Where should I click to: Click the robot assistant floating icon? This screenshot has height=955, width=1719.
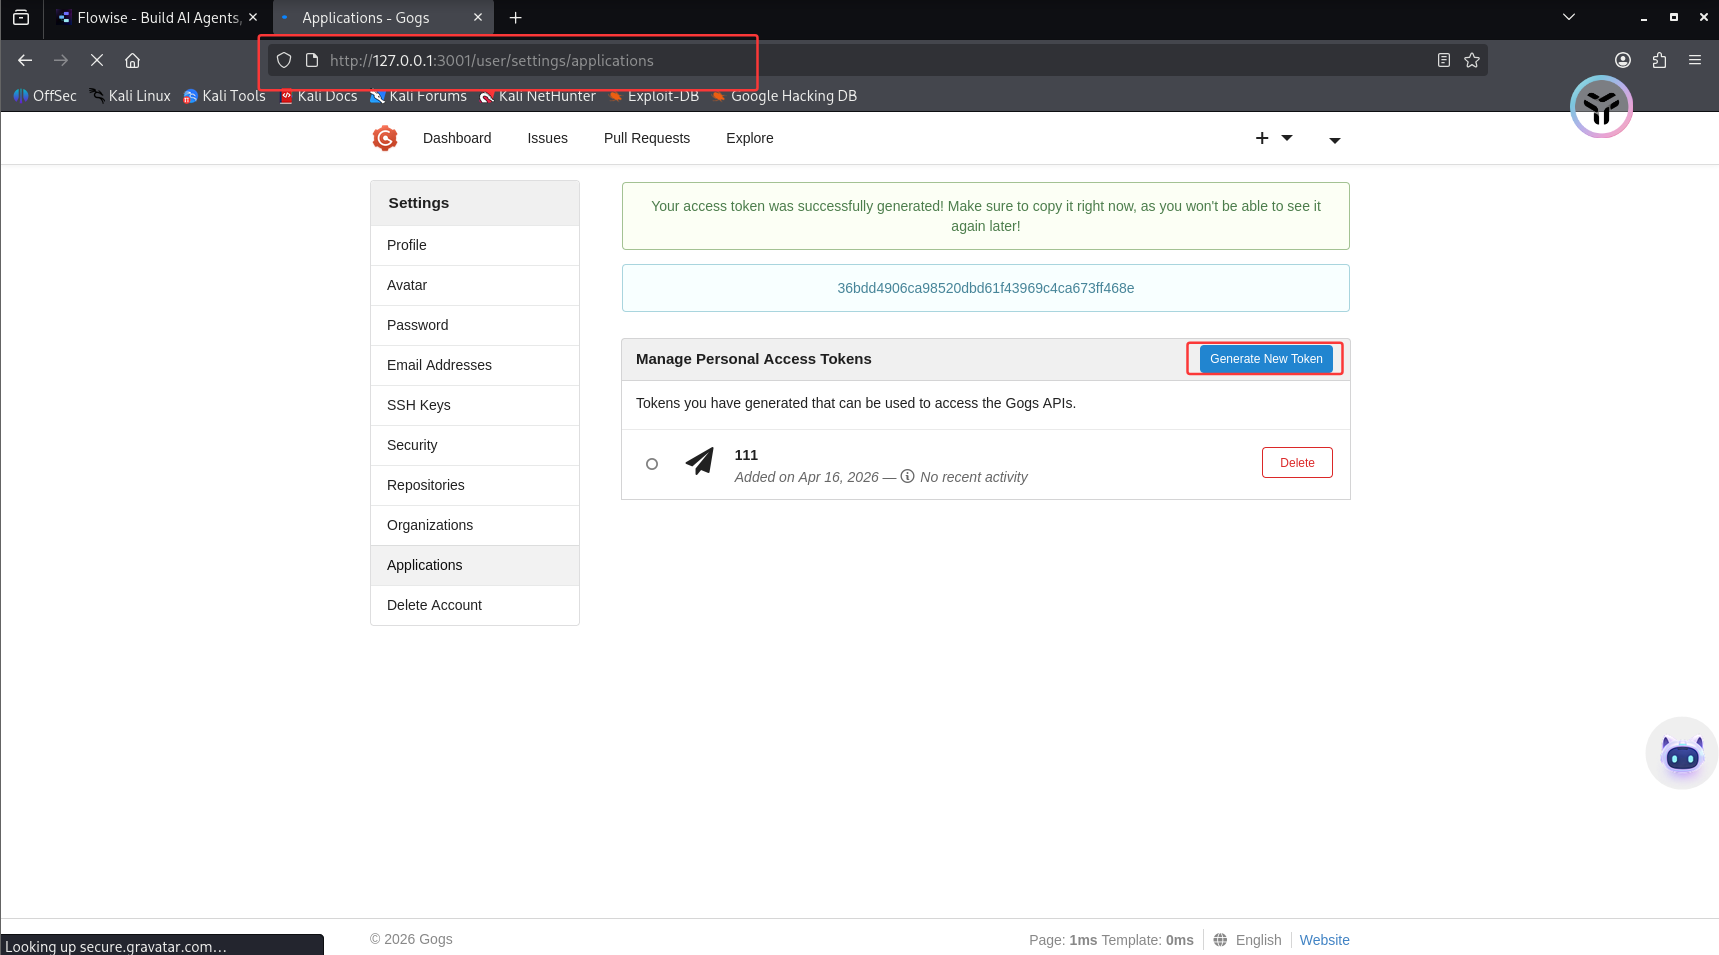click(x=1681, y=754)
